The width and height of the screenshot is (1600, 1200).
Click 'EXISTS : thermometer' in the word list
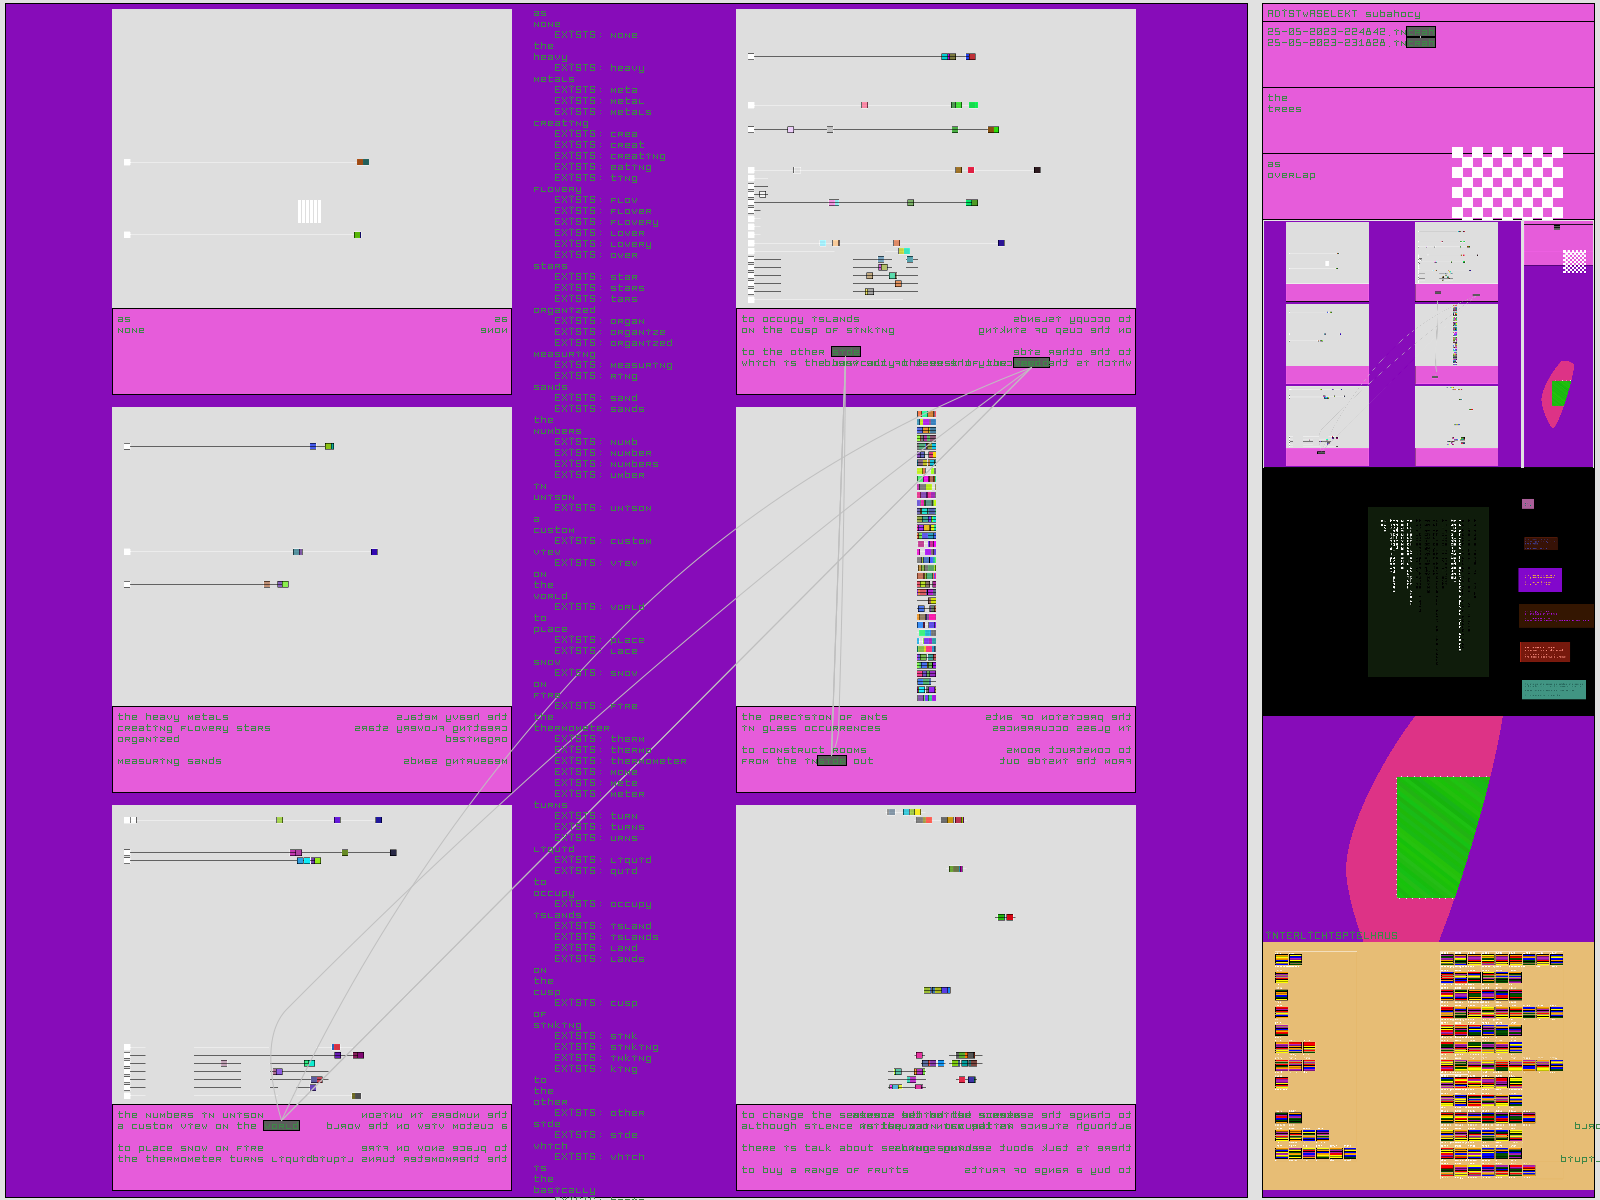(620, 761)
